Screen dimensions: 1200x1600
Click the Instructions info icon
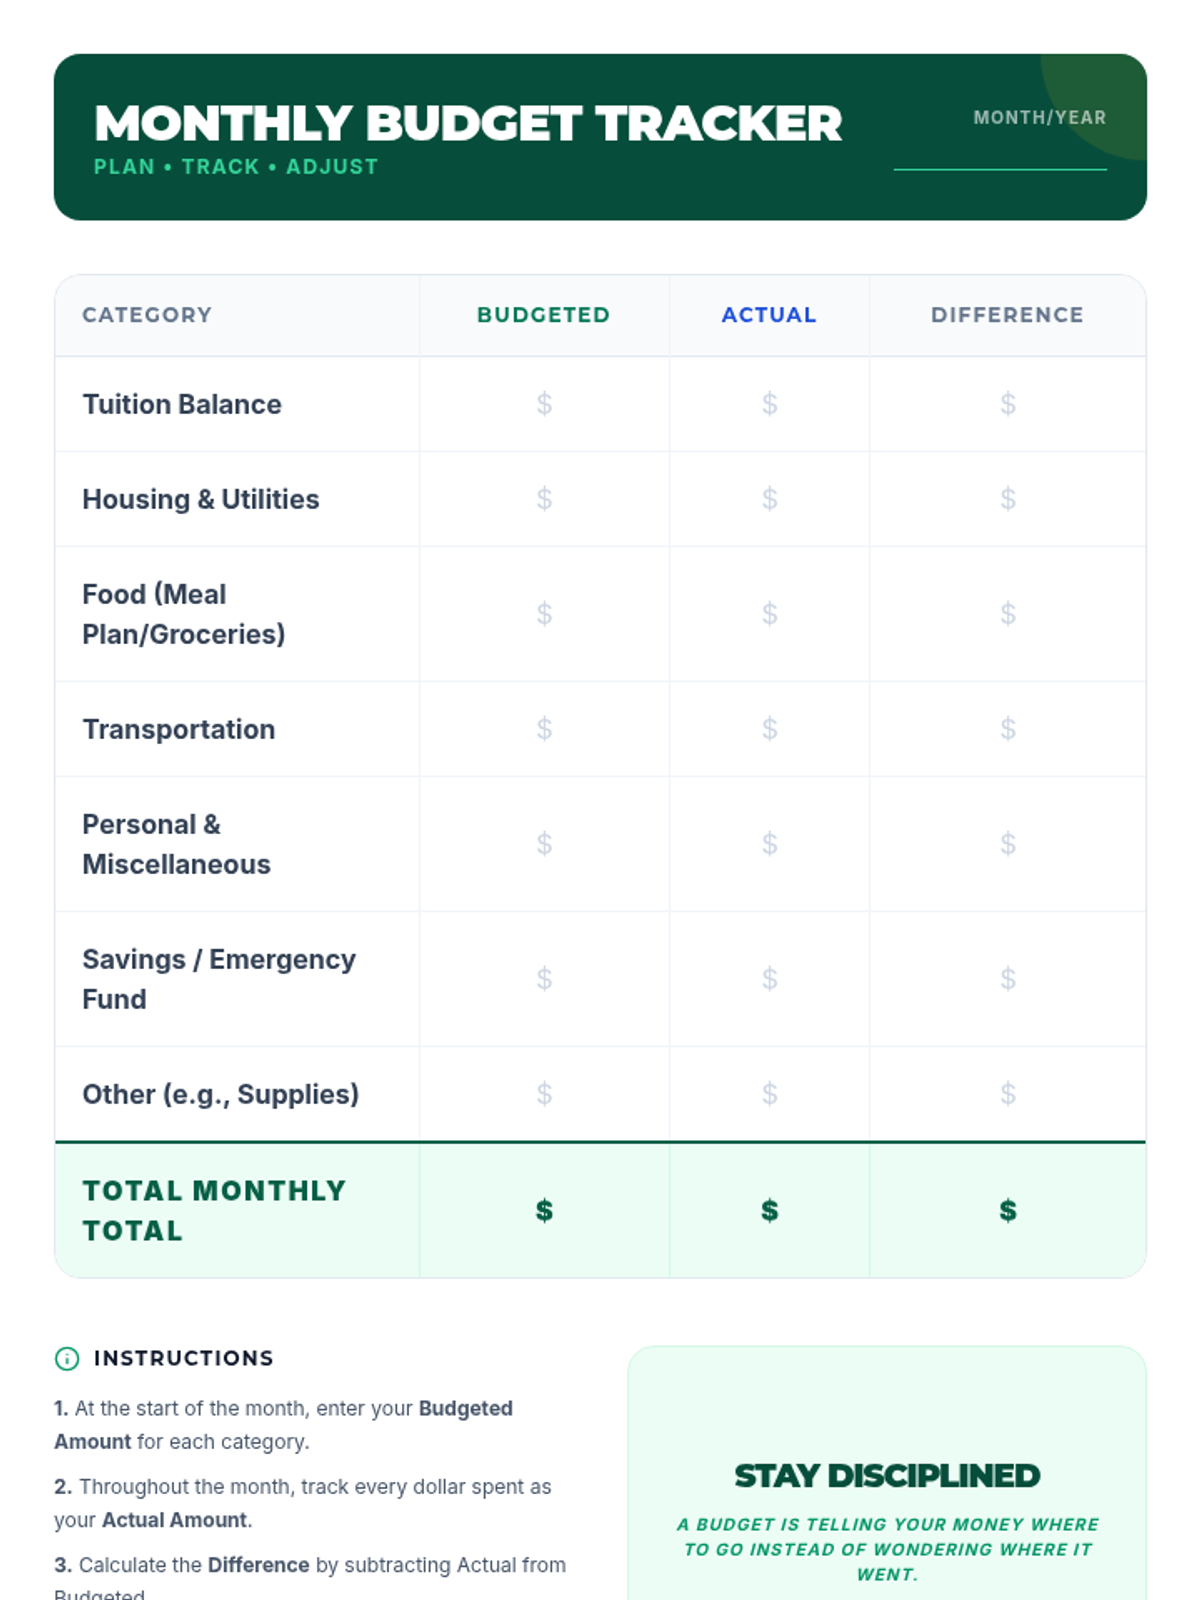(67, 1358)
